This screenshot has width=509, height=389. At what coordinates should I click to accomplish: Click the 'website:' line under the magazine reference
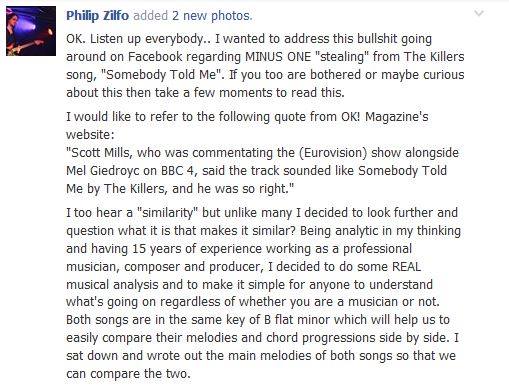coord(90,135)
